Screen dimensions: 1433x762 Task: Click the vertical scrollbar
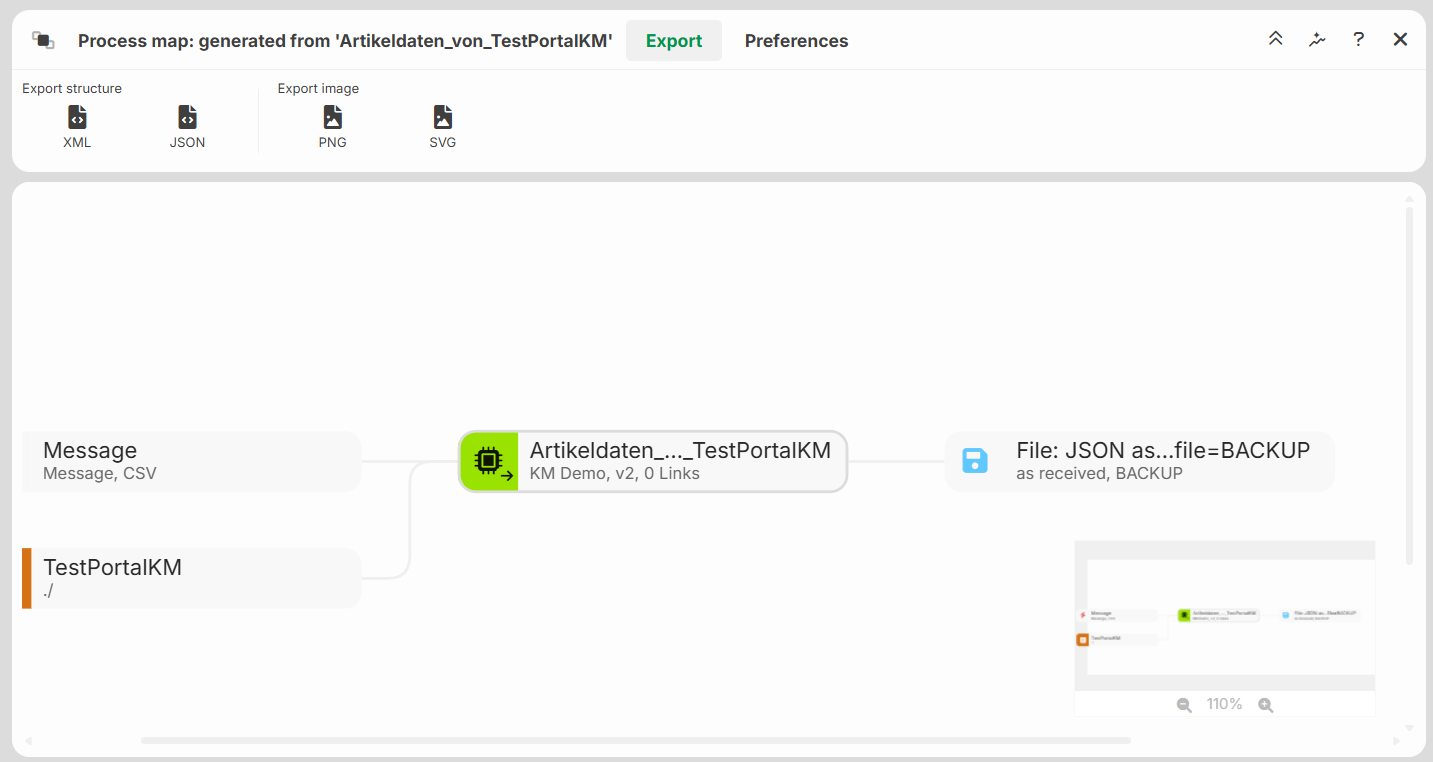[1410, 386]
